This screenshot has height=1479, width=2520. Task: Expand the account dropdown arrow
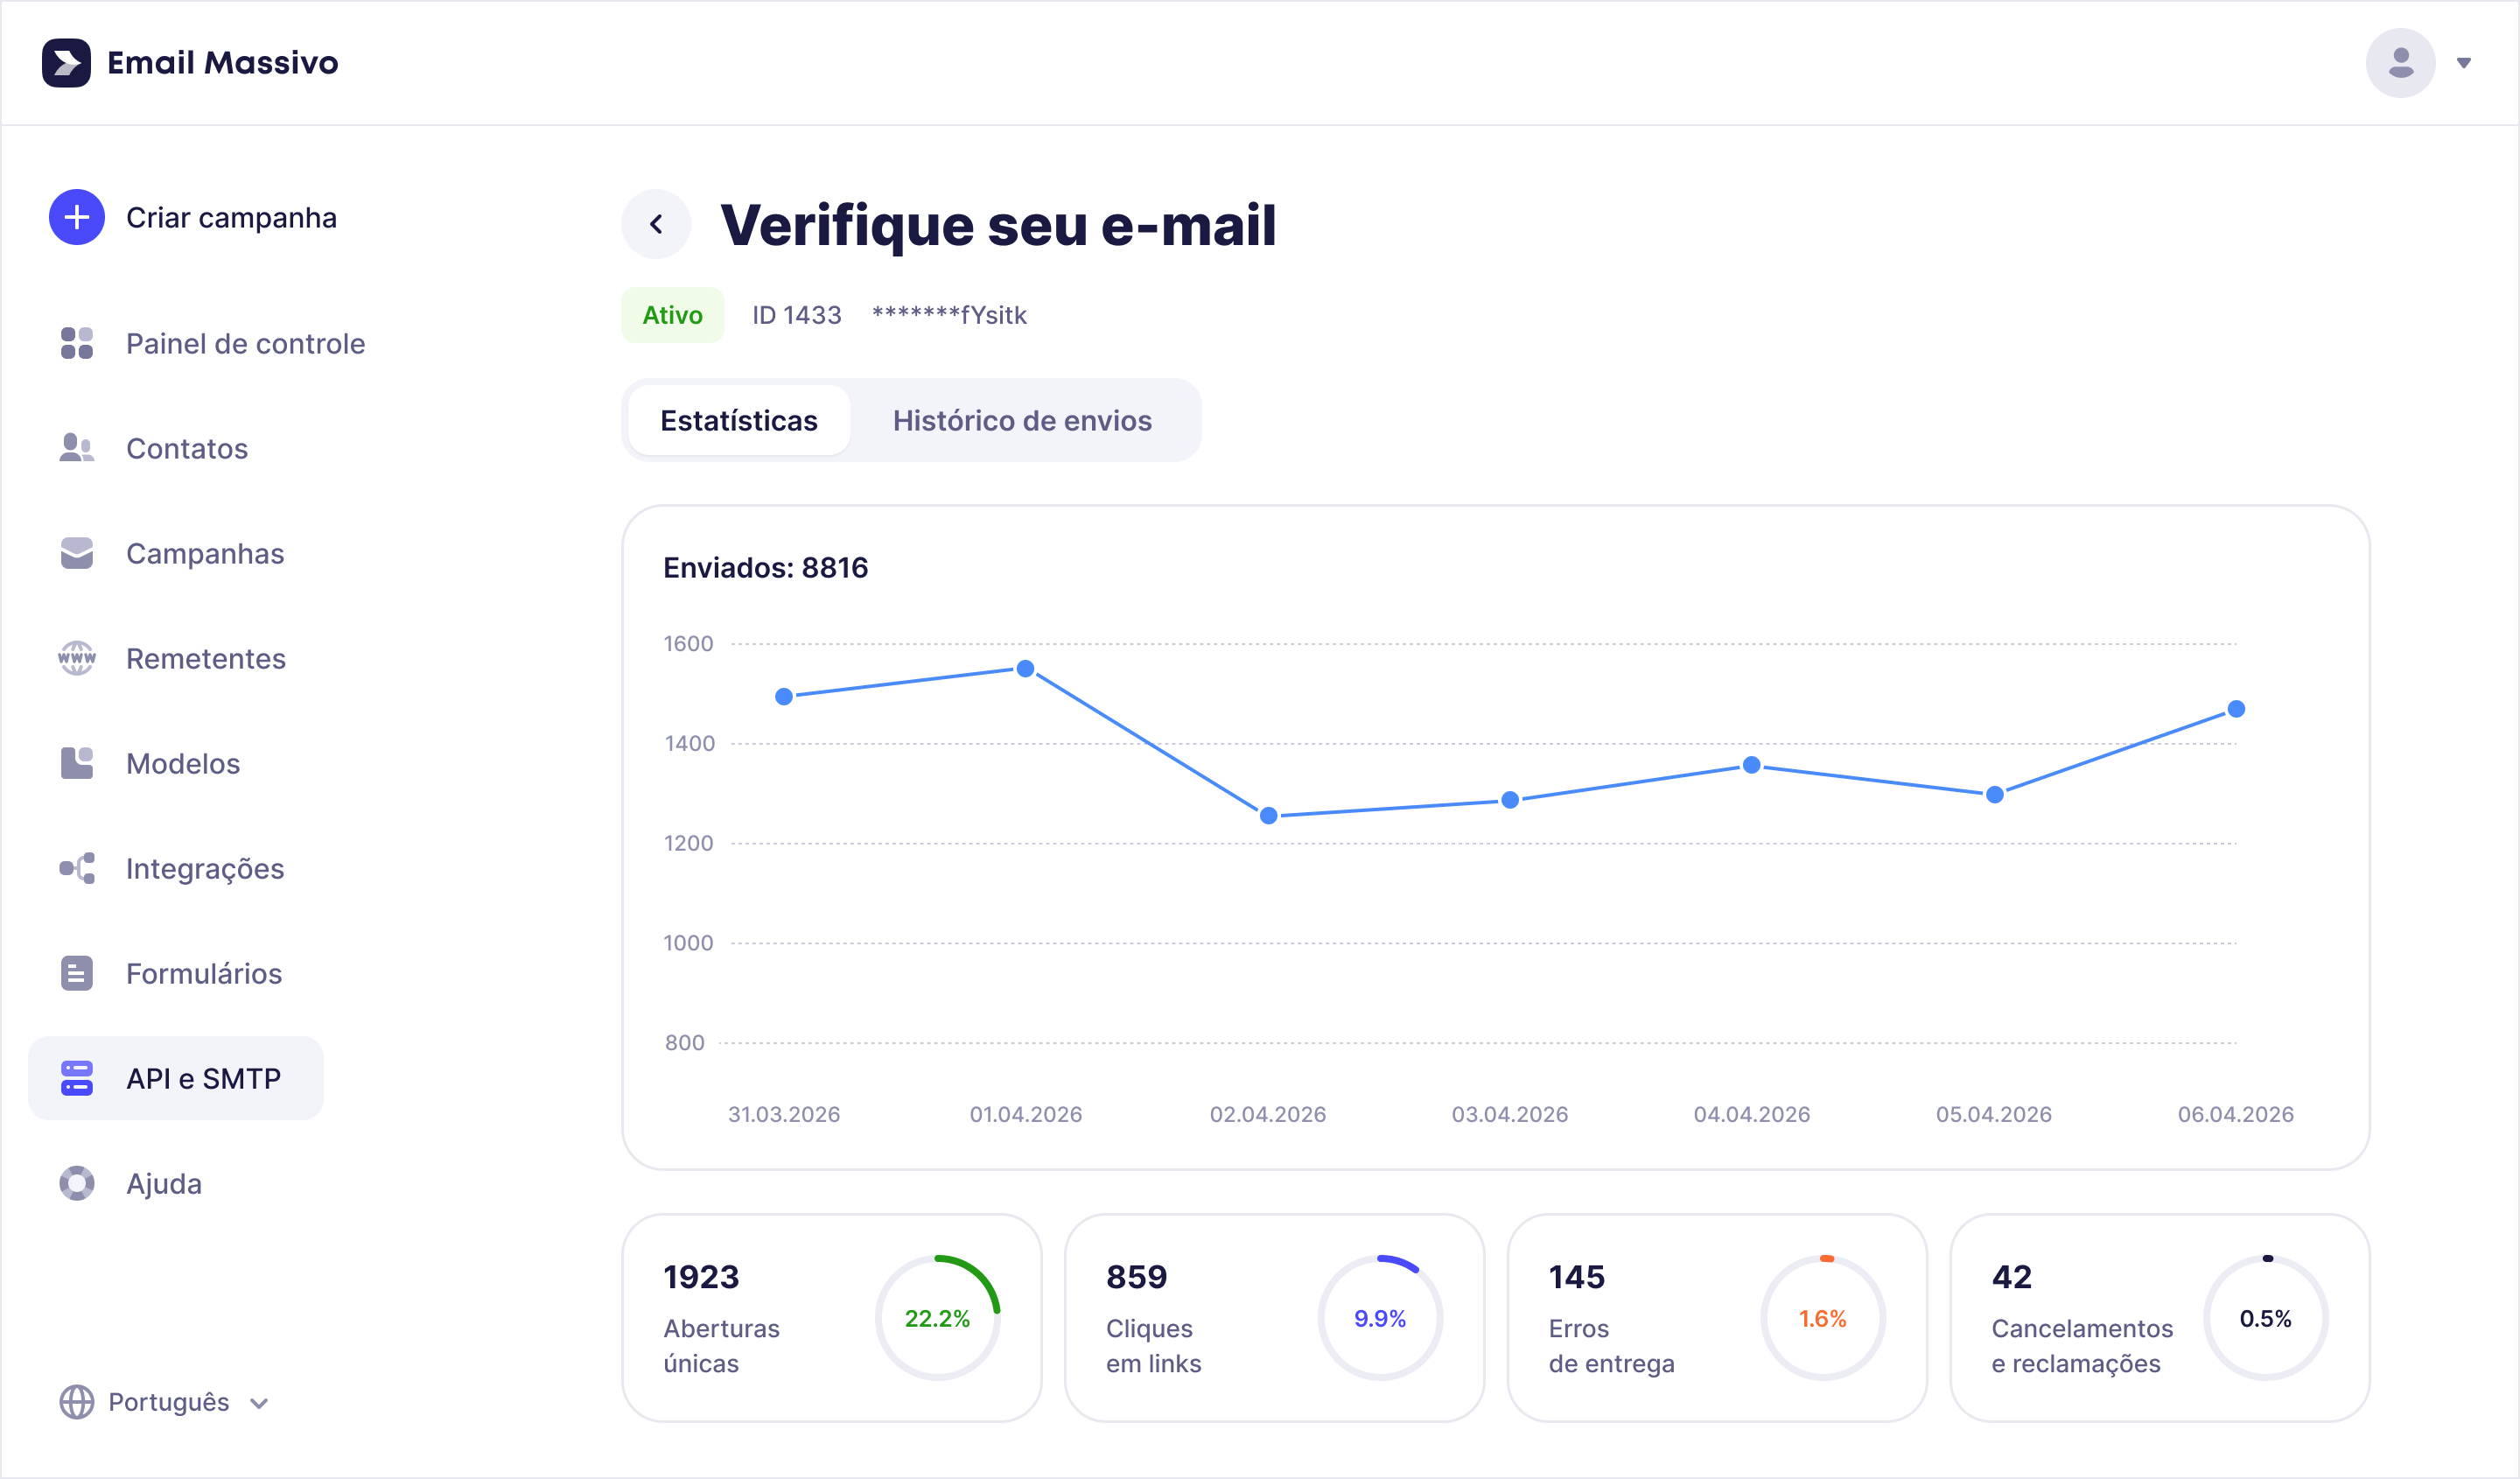click(2464, 63)
